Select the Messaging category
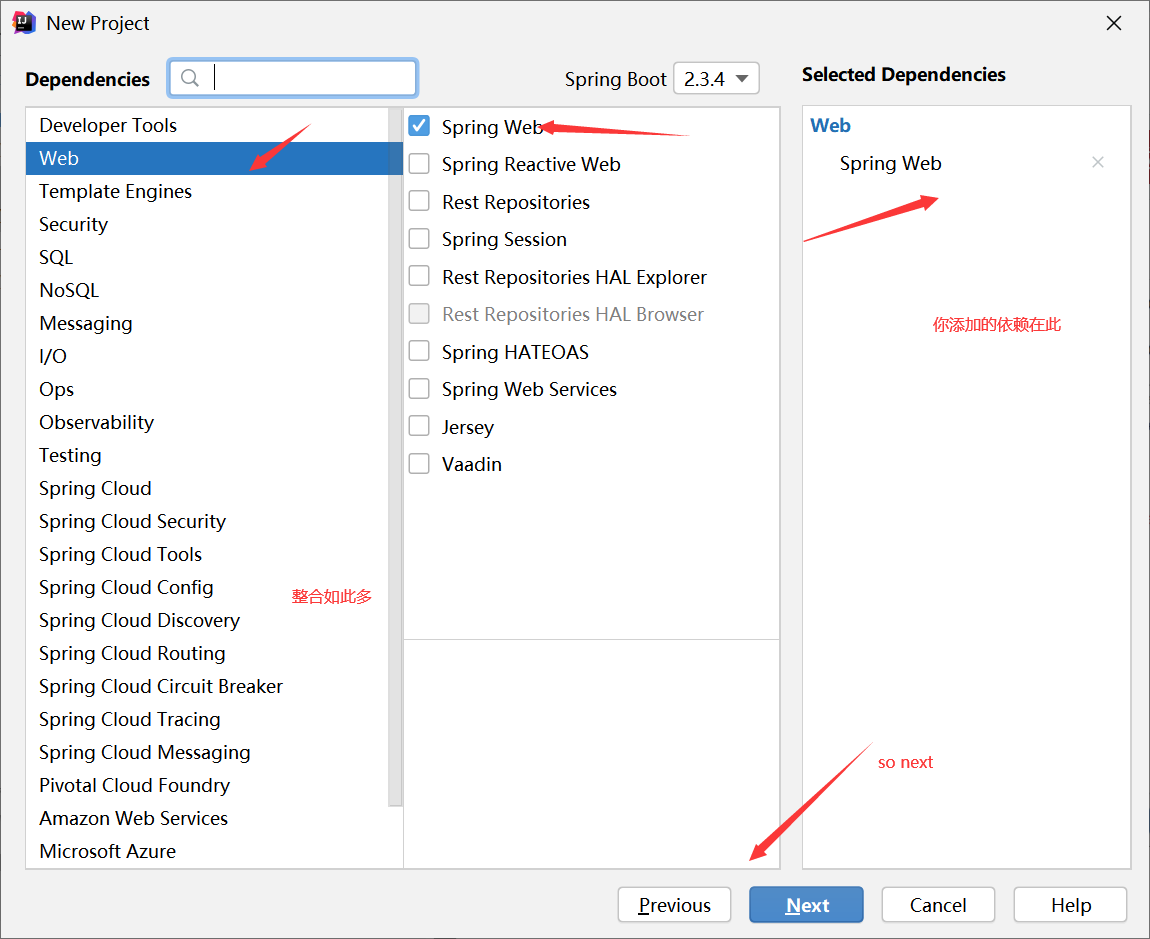This screenshot has height=939, width=1150. click(x=208, y=324)
